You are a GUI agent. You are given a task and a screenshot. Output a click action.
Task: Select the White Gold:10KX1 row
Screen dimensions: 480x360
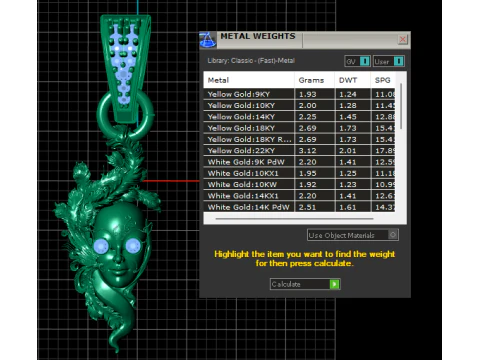(x=299, y=173)
